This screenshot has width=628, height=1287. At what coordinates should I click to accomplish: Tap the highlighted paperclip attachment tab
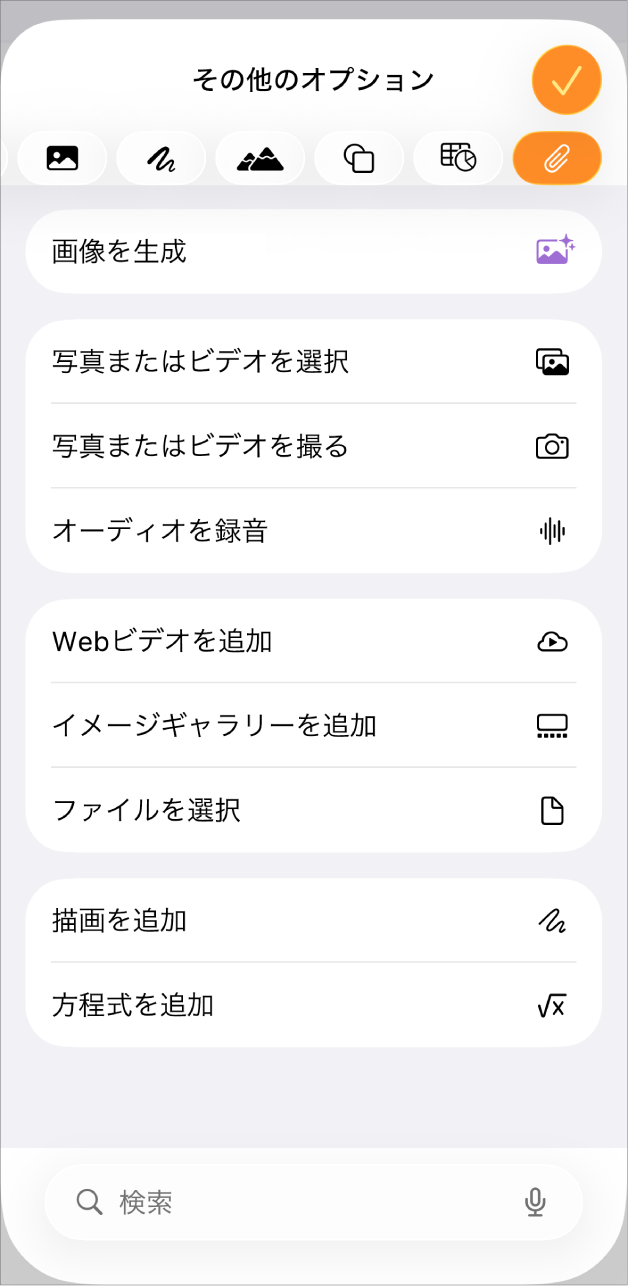coord(557,157)
